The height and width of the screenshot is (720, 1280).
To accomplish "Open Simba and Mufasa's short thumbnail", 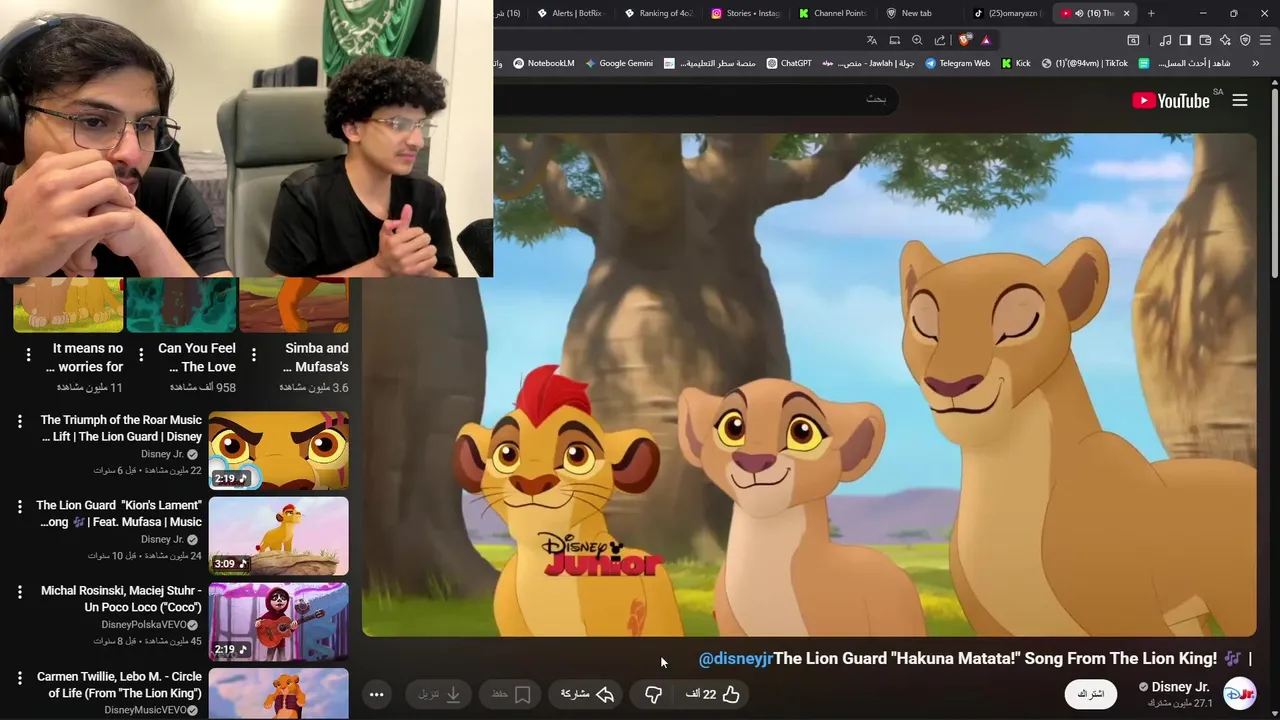I will (x=294, y=305).
